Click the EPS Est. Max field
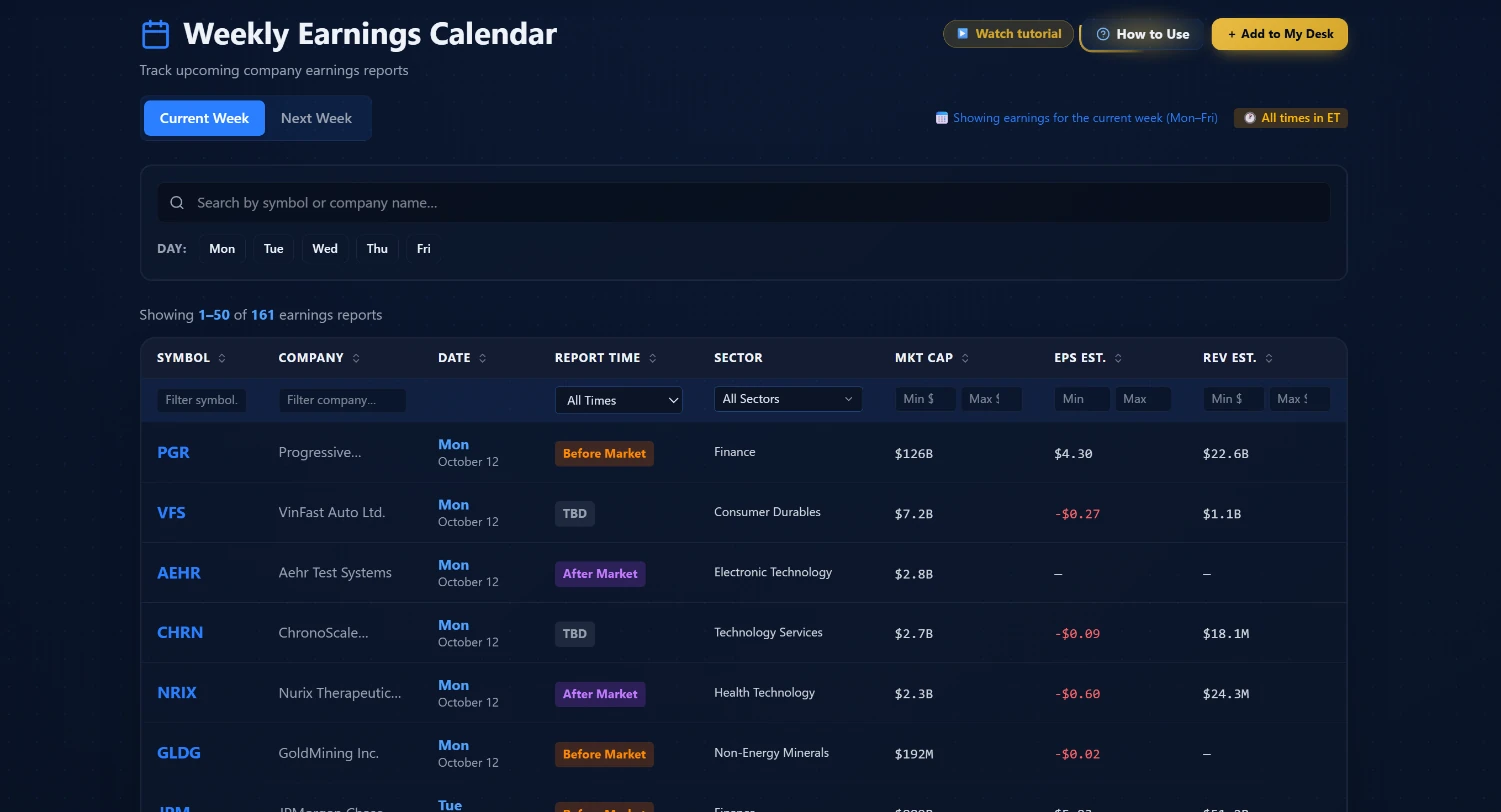The image size is (1501, 812). coord(1143,399)
